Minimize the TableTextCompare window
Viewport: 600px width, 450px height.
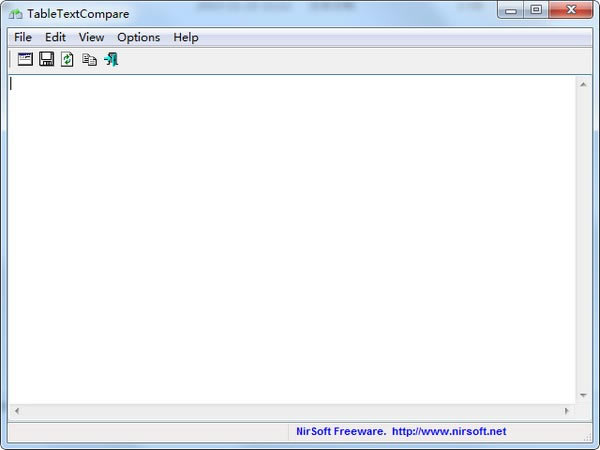(512, 11)
